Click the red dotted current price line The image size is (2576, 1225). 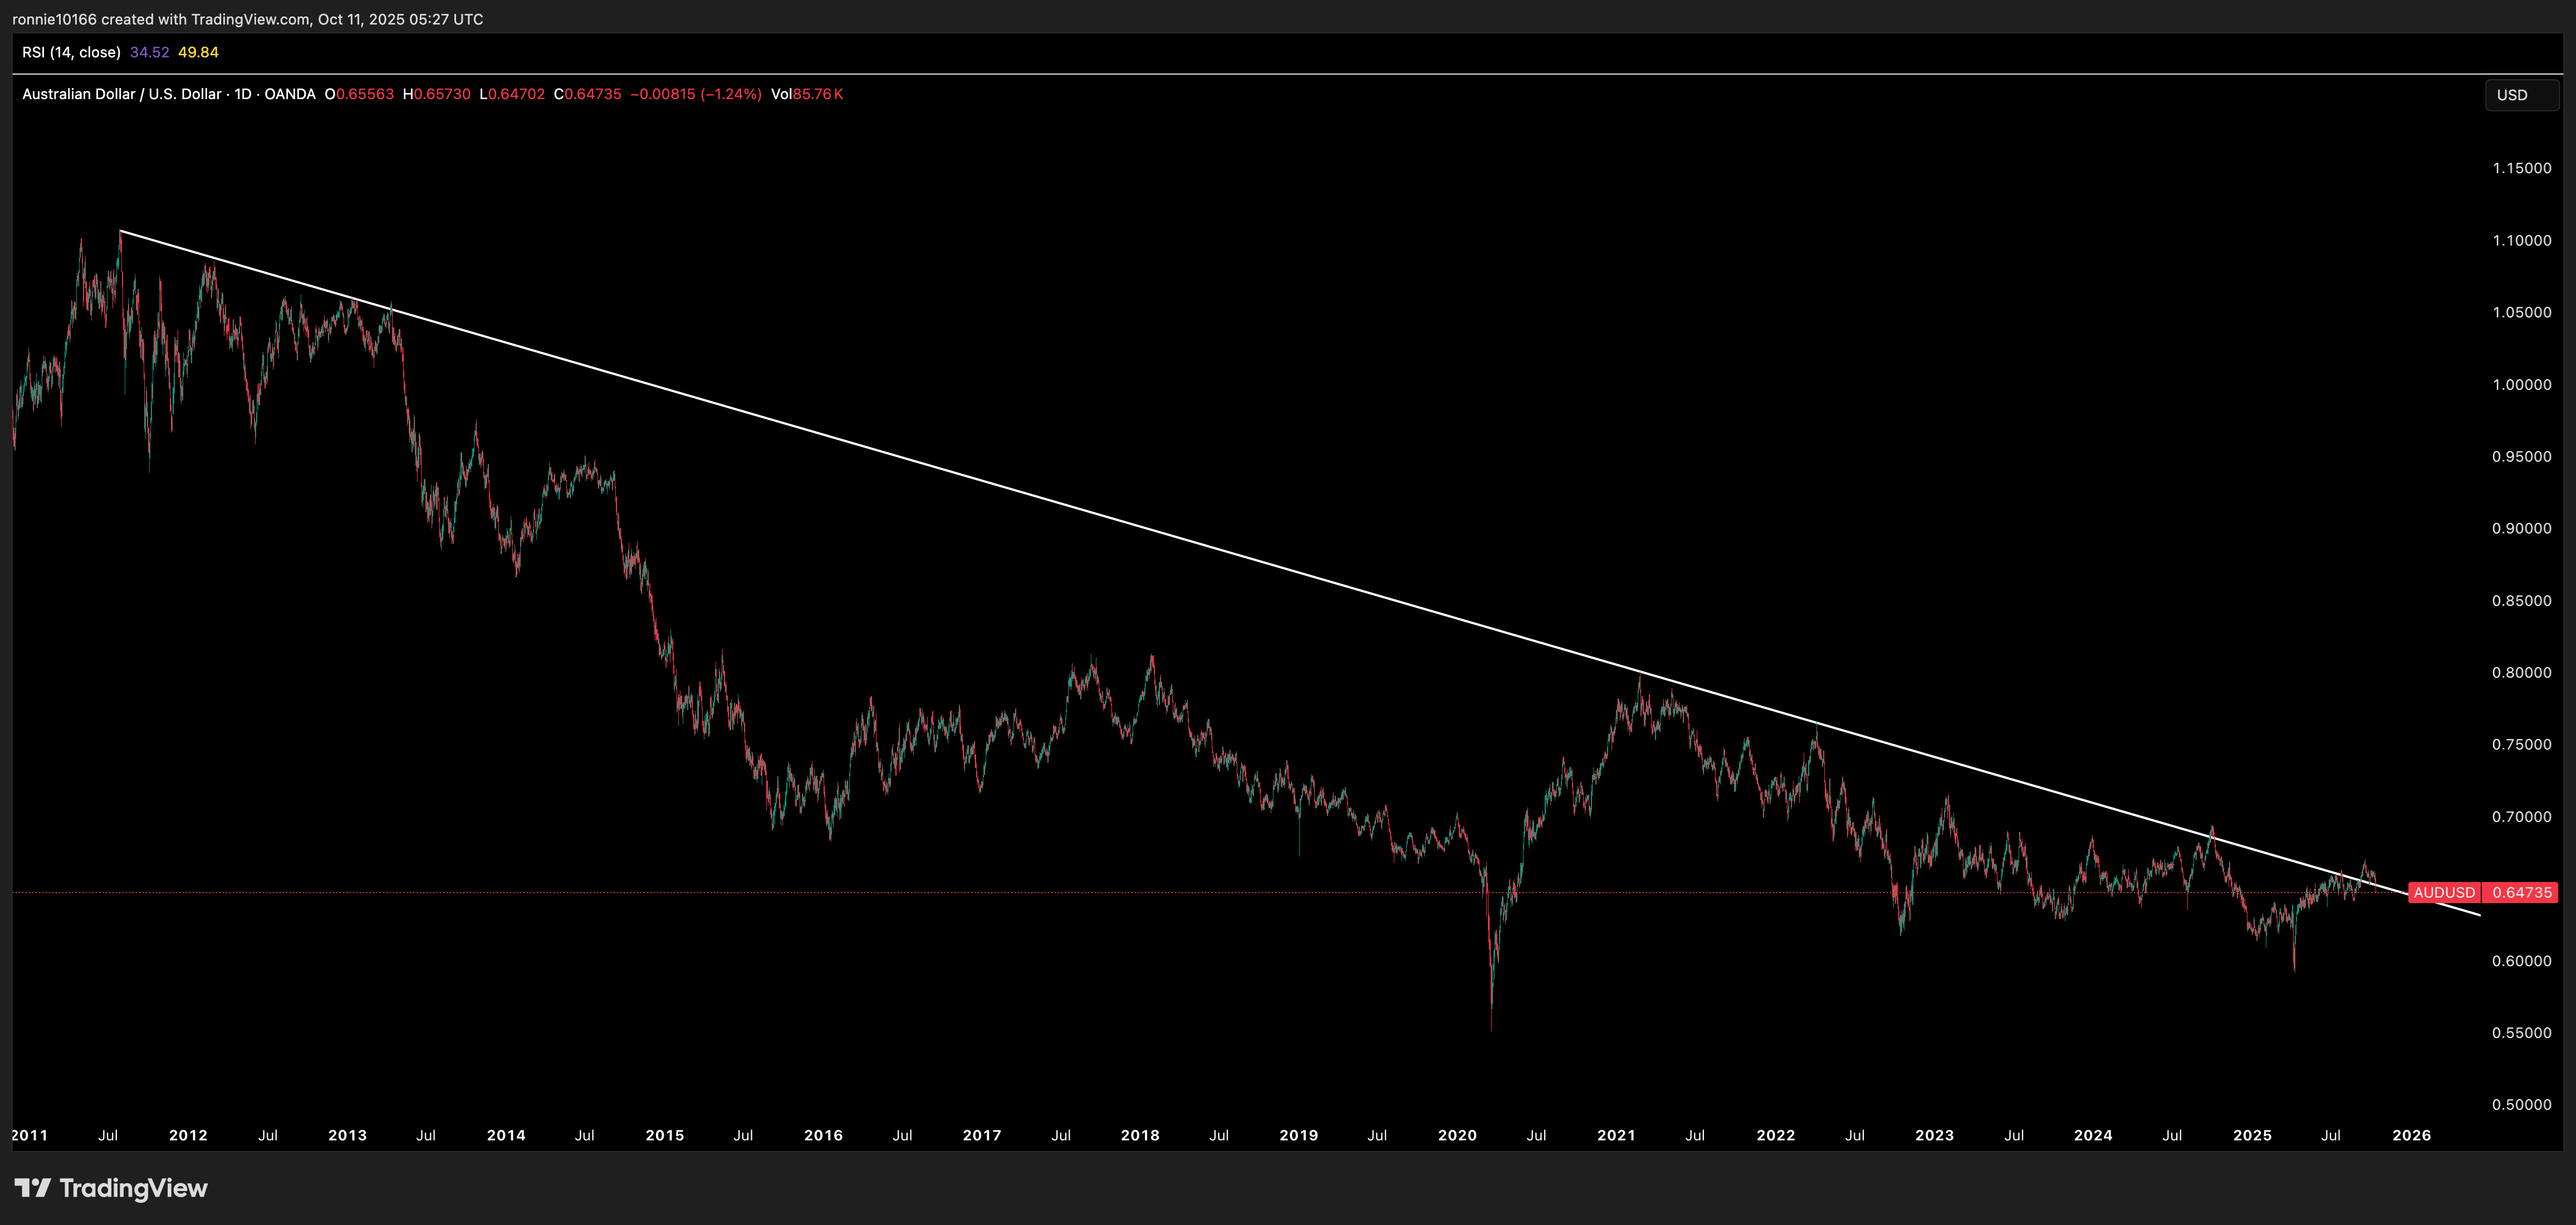point(1000,892)
